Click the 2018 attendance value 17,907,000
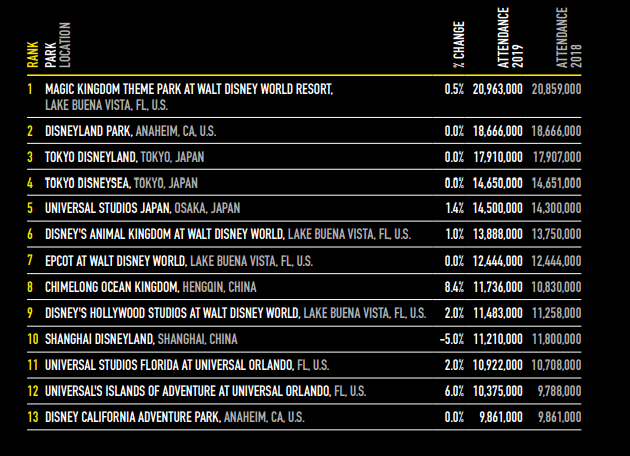This screenshot has height=456, width=630. click(x=557, y=157)
